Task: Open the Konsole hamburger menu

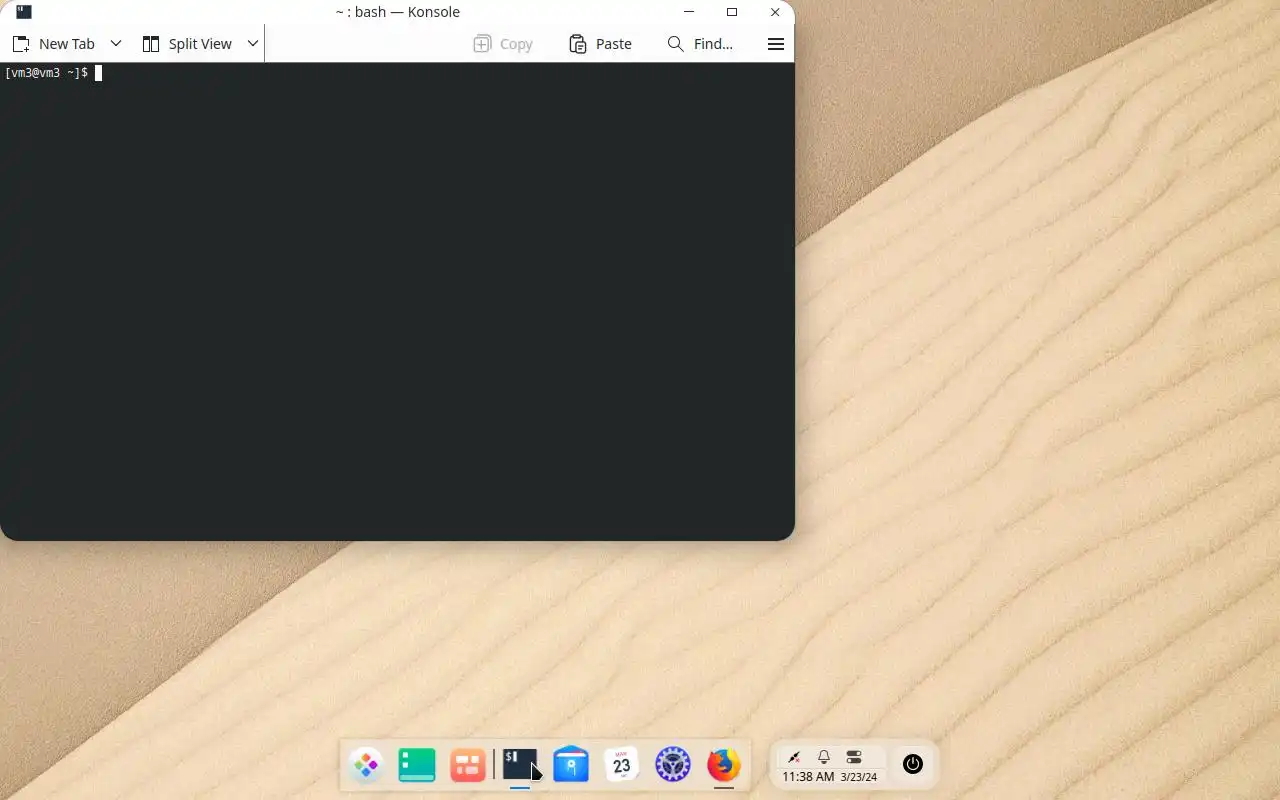Action: 776,44
